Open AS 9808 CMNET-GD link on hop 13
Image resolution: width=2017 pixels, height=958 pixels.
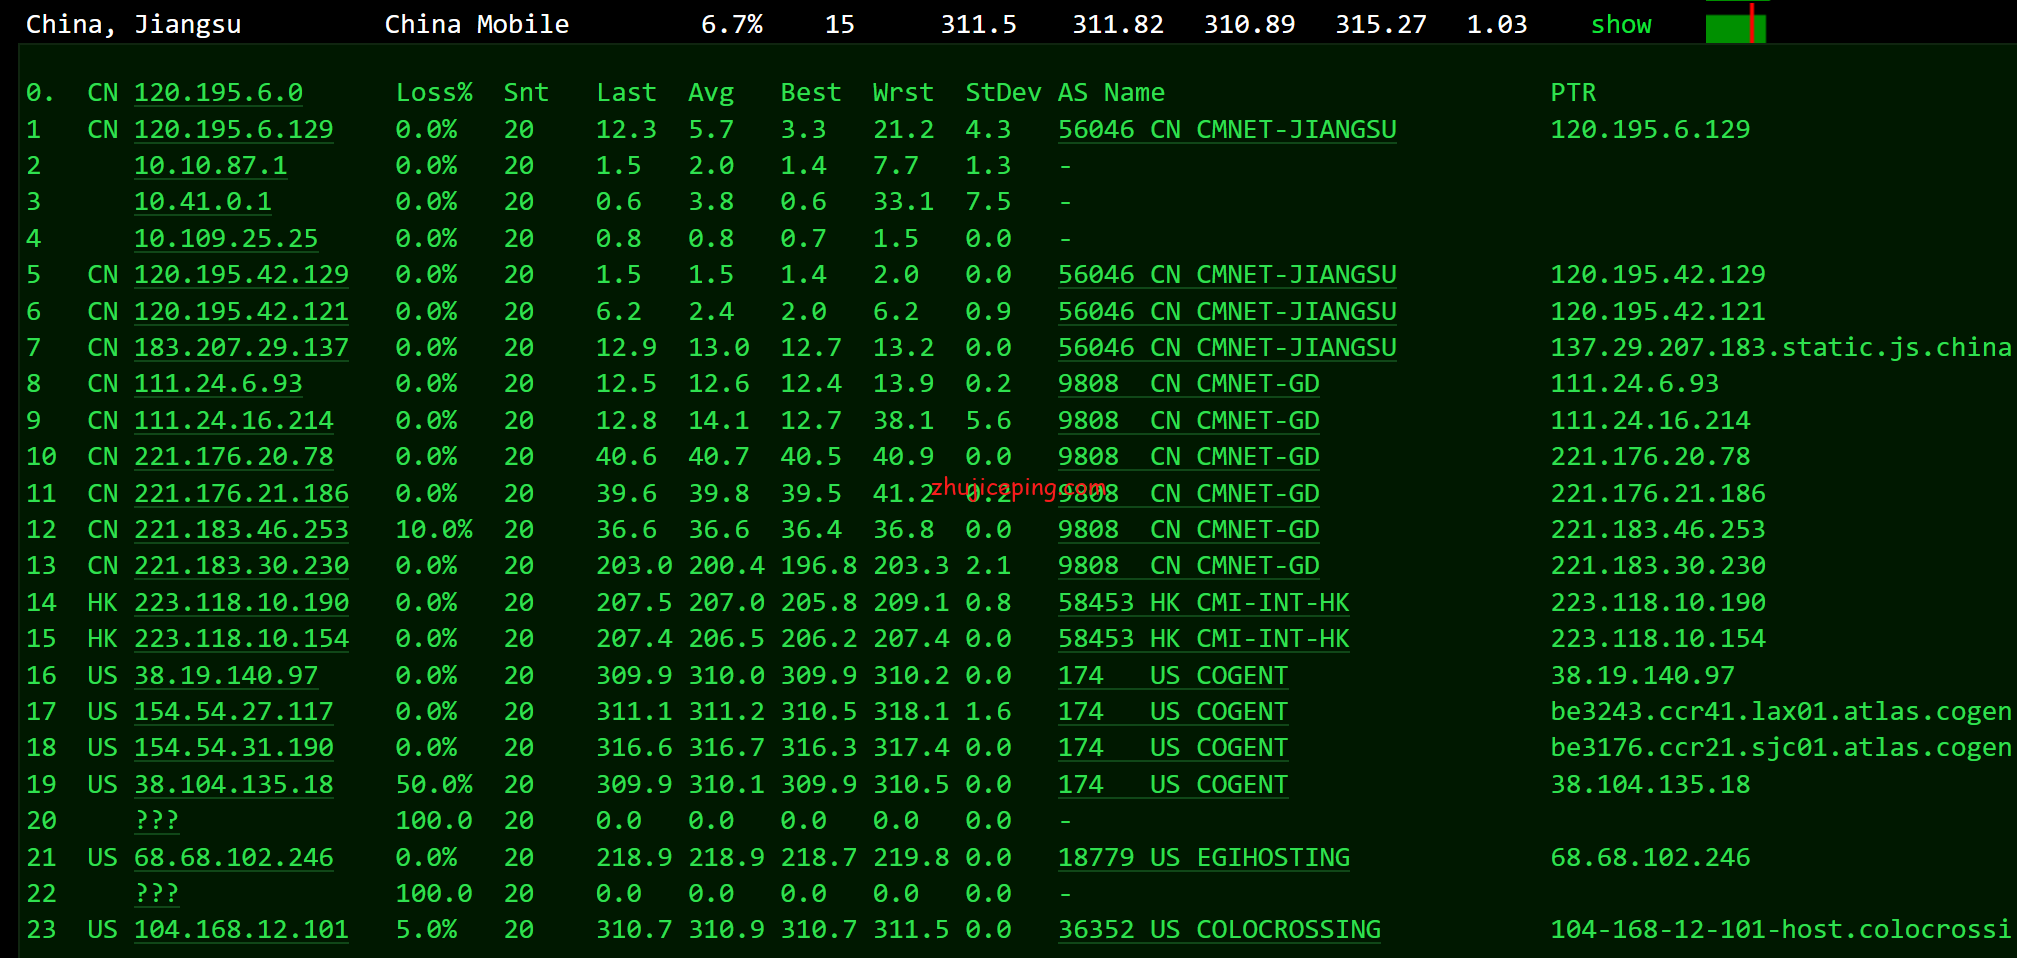[1189, 566]
